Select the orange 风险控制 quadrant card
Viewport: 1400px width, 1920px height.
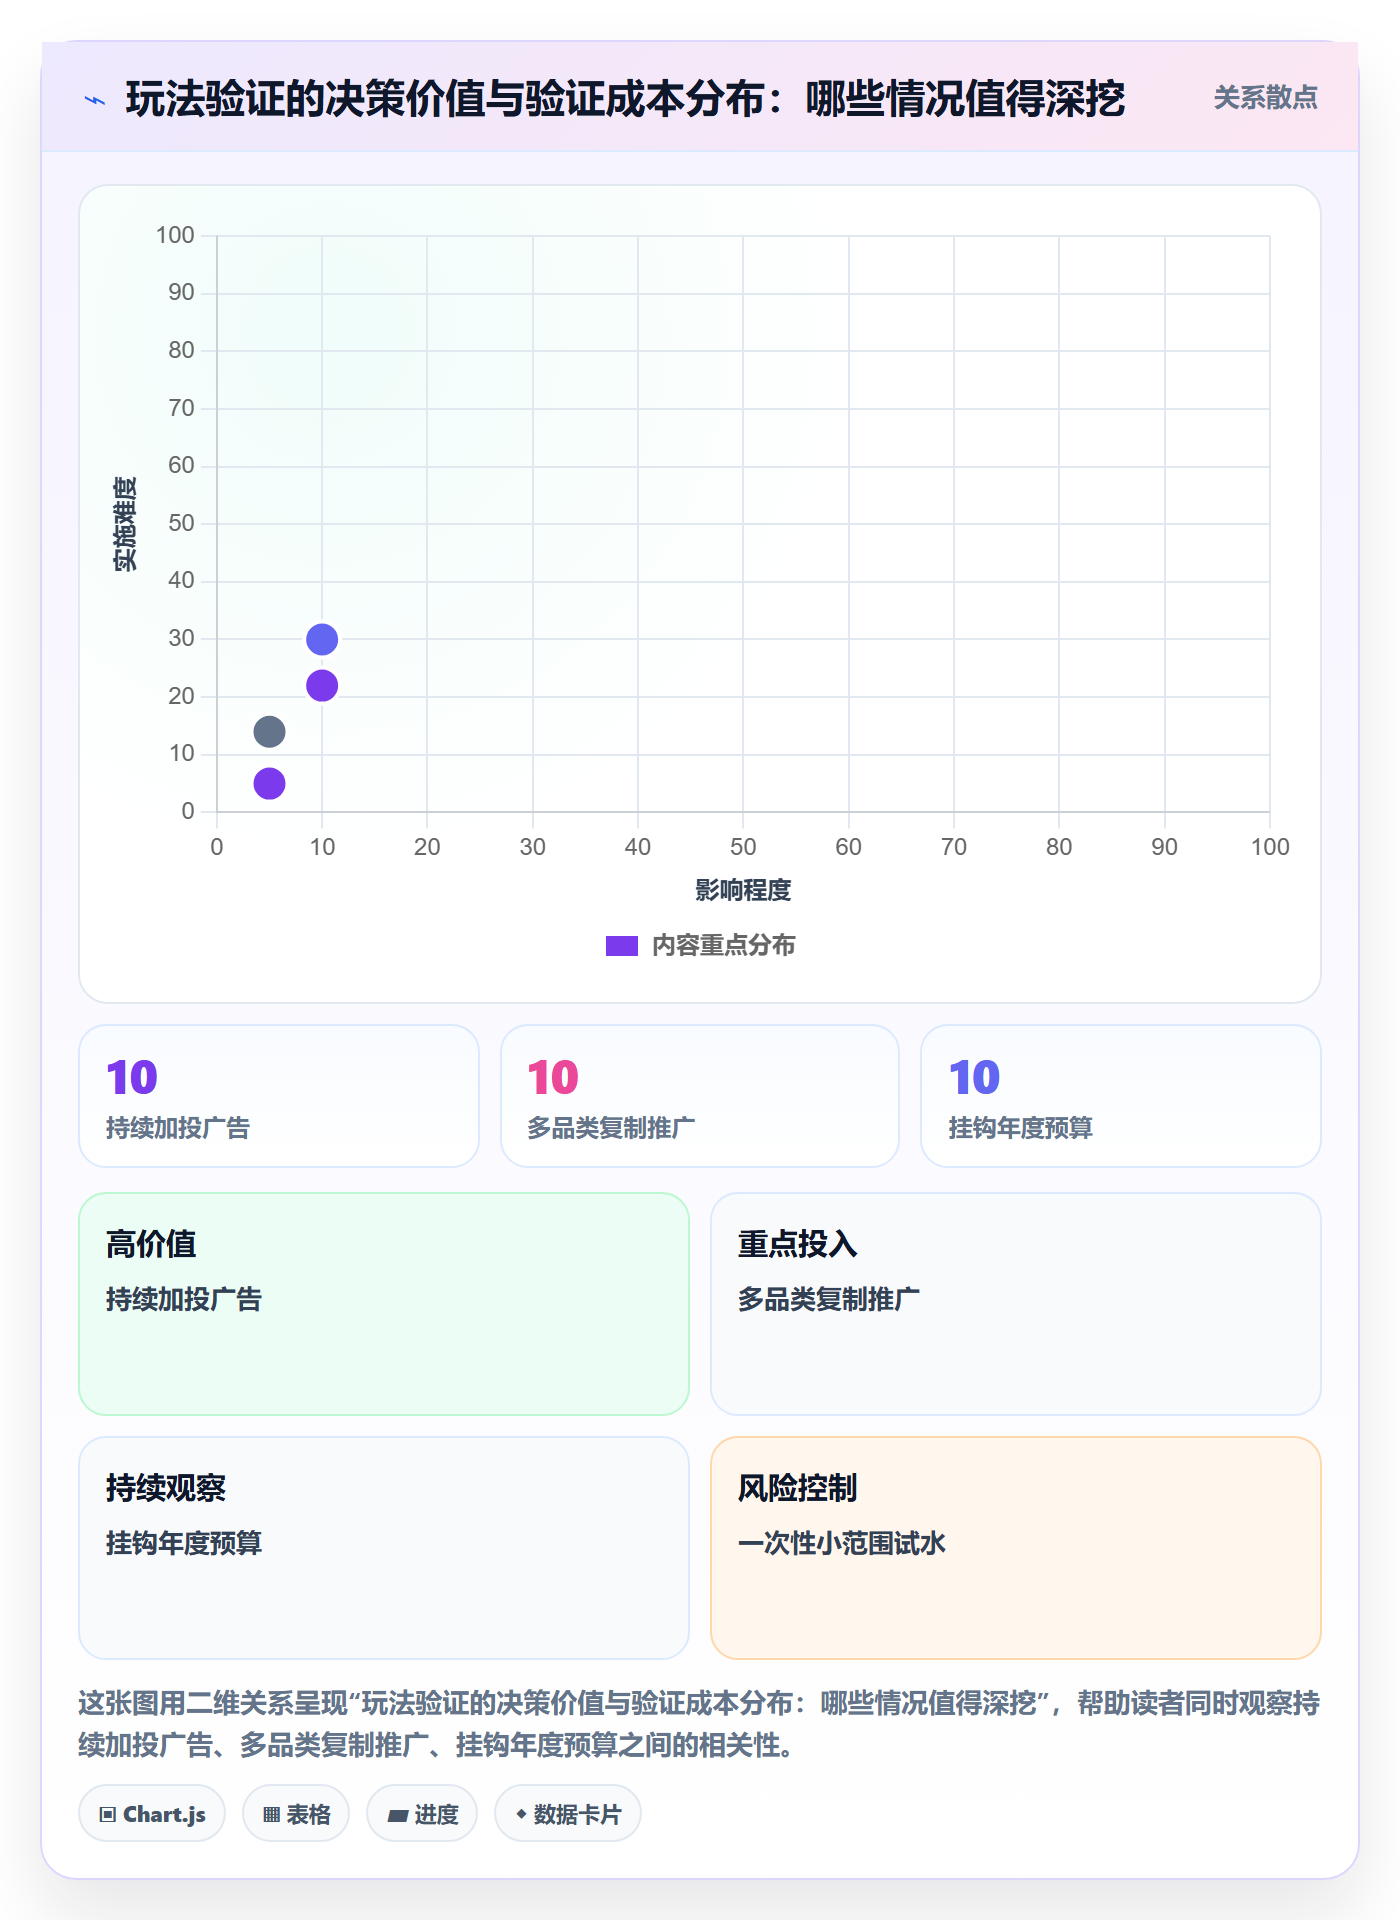point(1016,1547)
